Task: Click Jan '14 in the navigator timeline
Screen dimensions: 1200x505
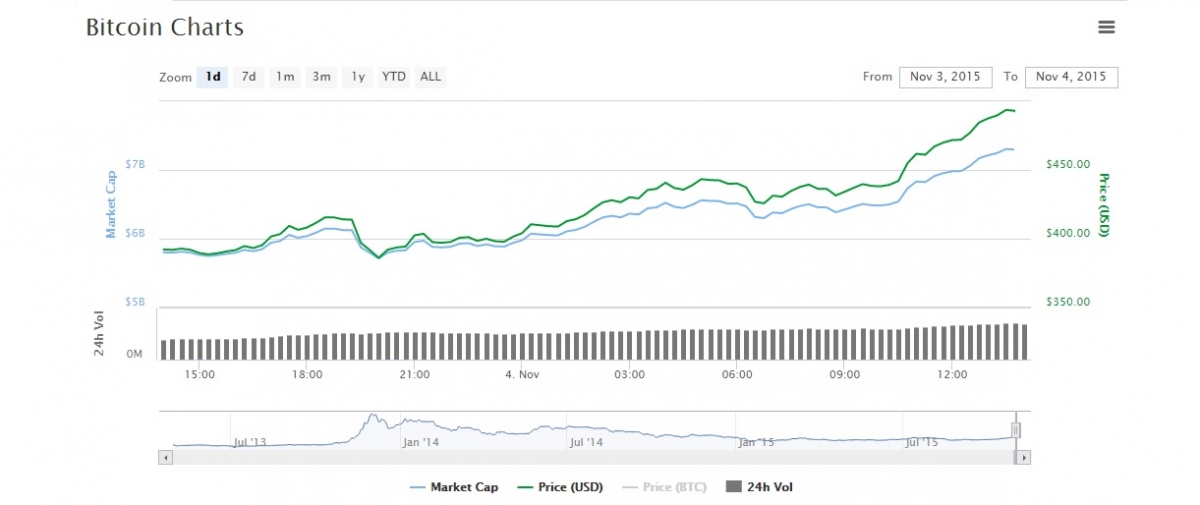Action: [420, 441]
